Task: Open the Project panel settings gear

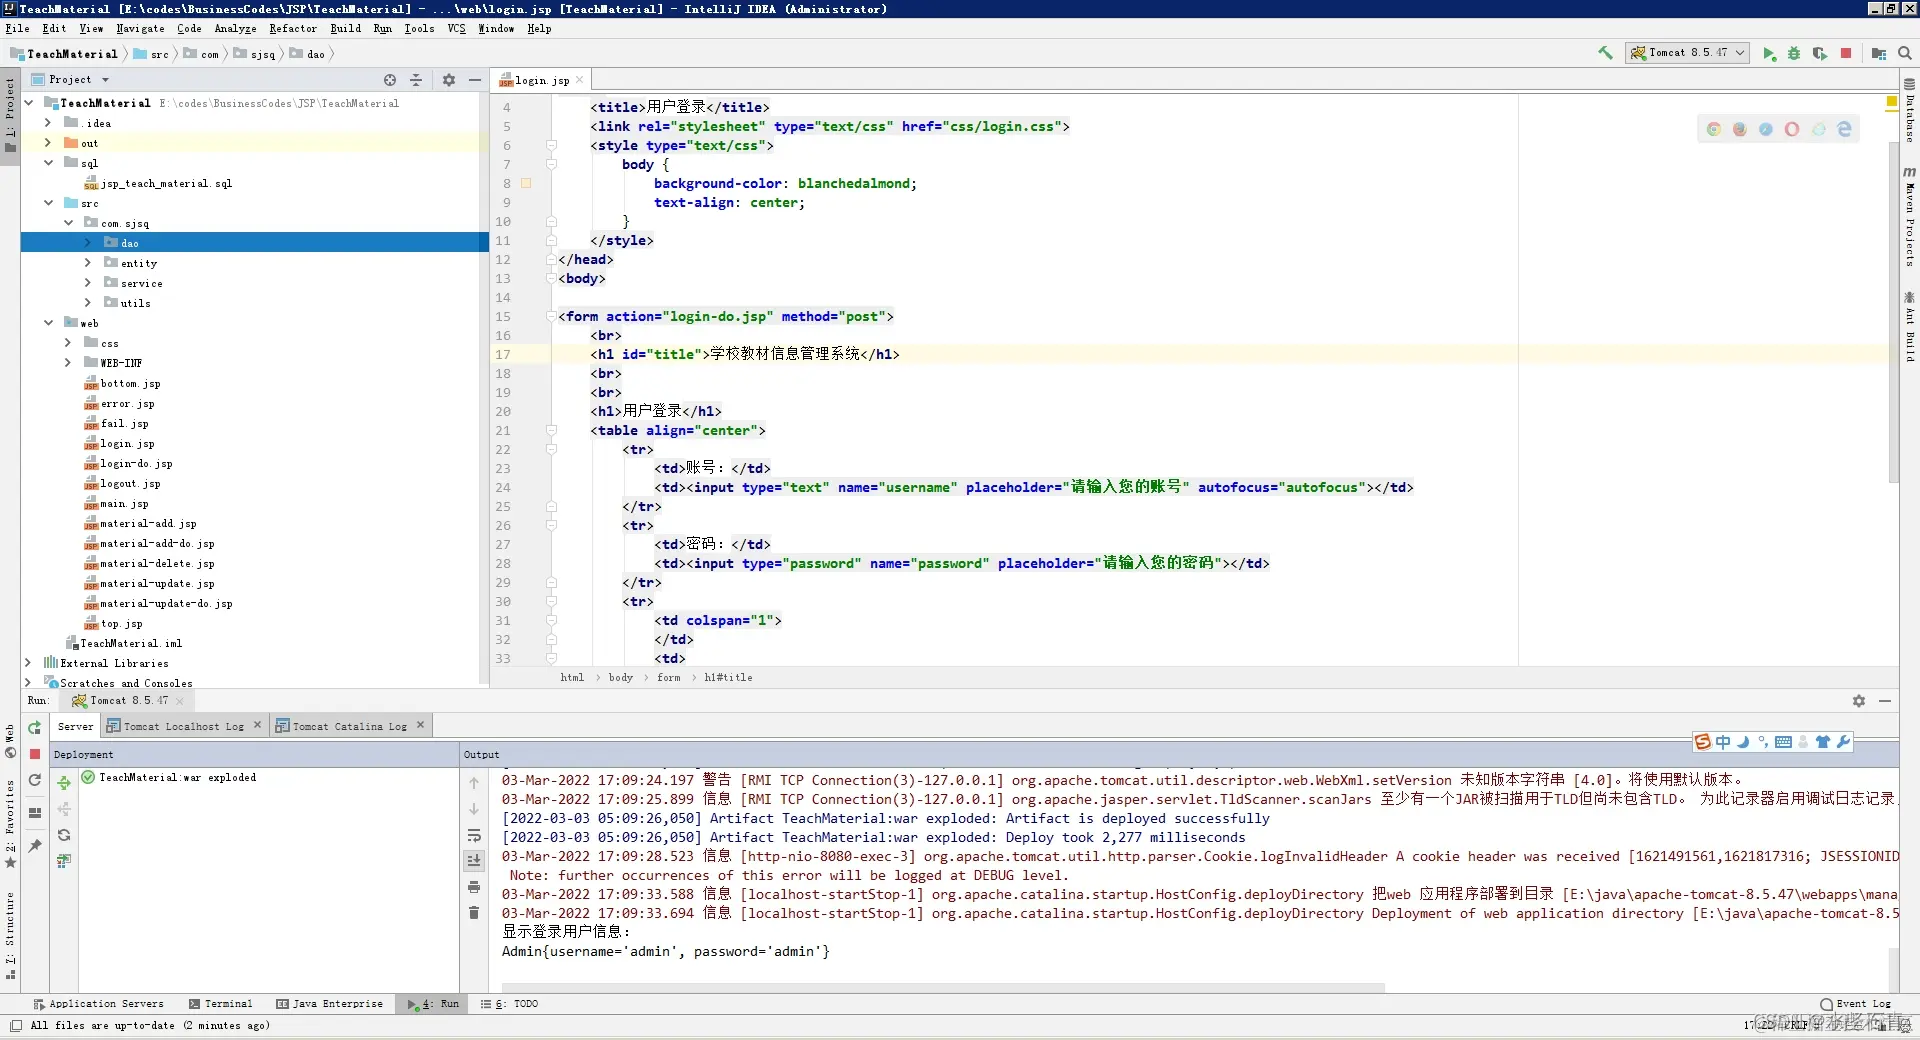Action: click(449, 80)
